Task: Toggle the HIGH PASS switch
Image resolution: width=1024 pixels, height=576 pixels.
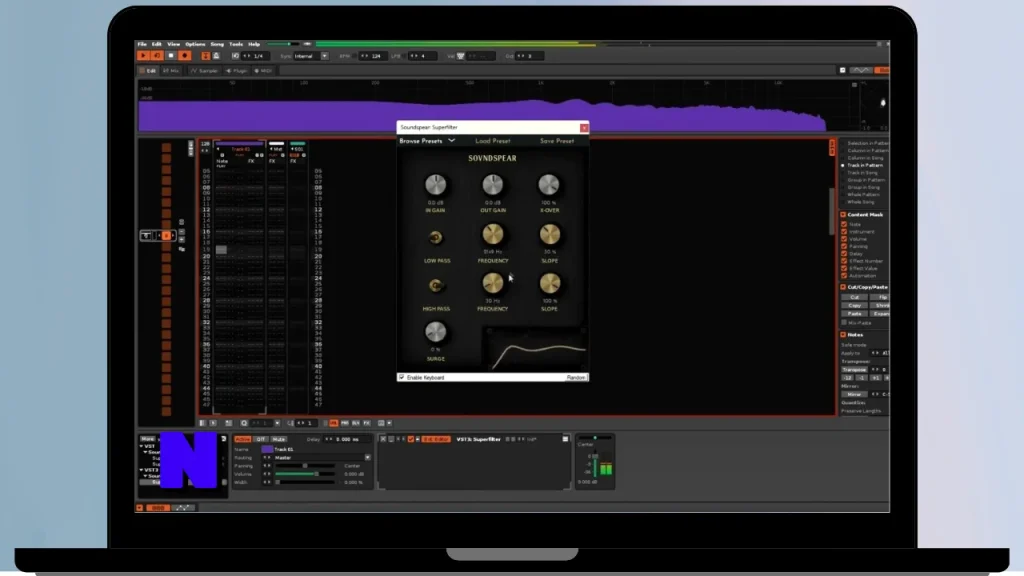Action: click(x=436, y=285)
